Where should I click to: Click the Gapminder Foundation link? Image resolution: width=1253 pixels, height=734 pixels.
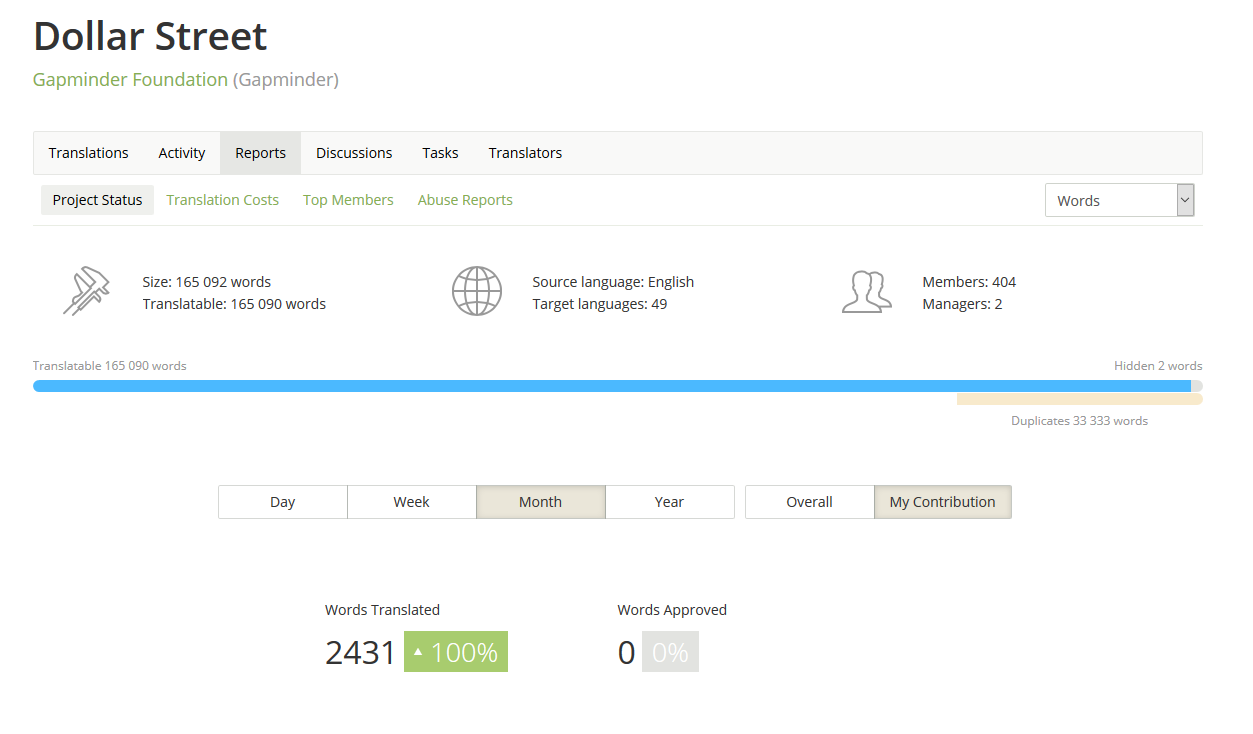point(130,80)
